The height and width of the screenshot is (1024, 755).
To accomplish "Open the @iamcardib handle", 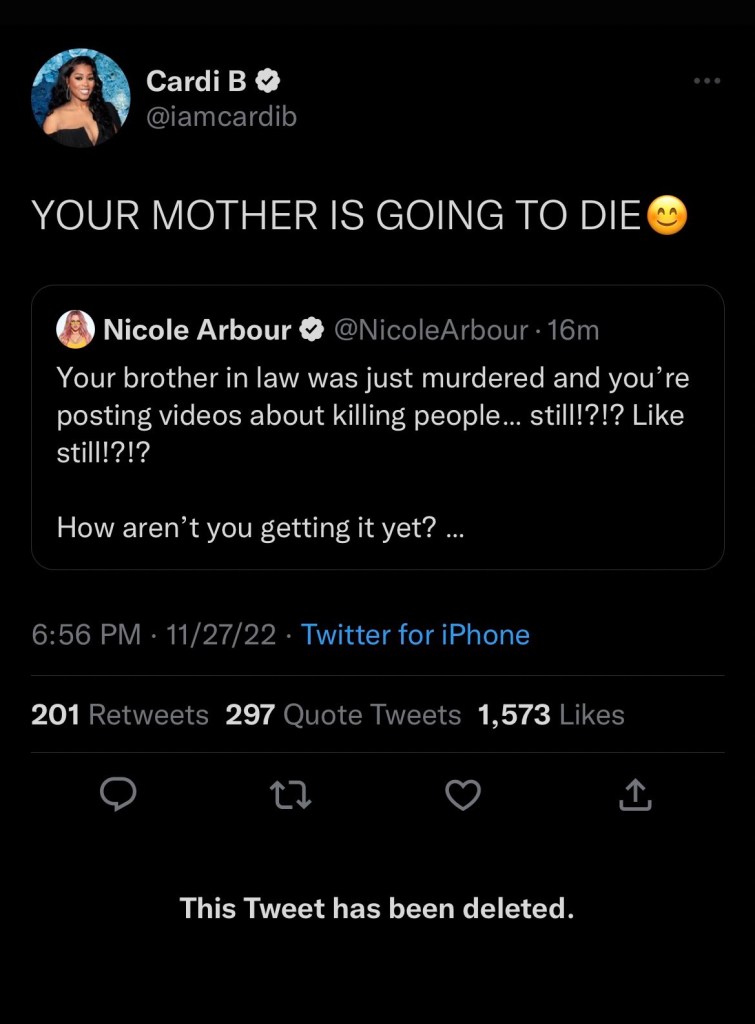I will 222,117.
